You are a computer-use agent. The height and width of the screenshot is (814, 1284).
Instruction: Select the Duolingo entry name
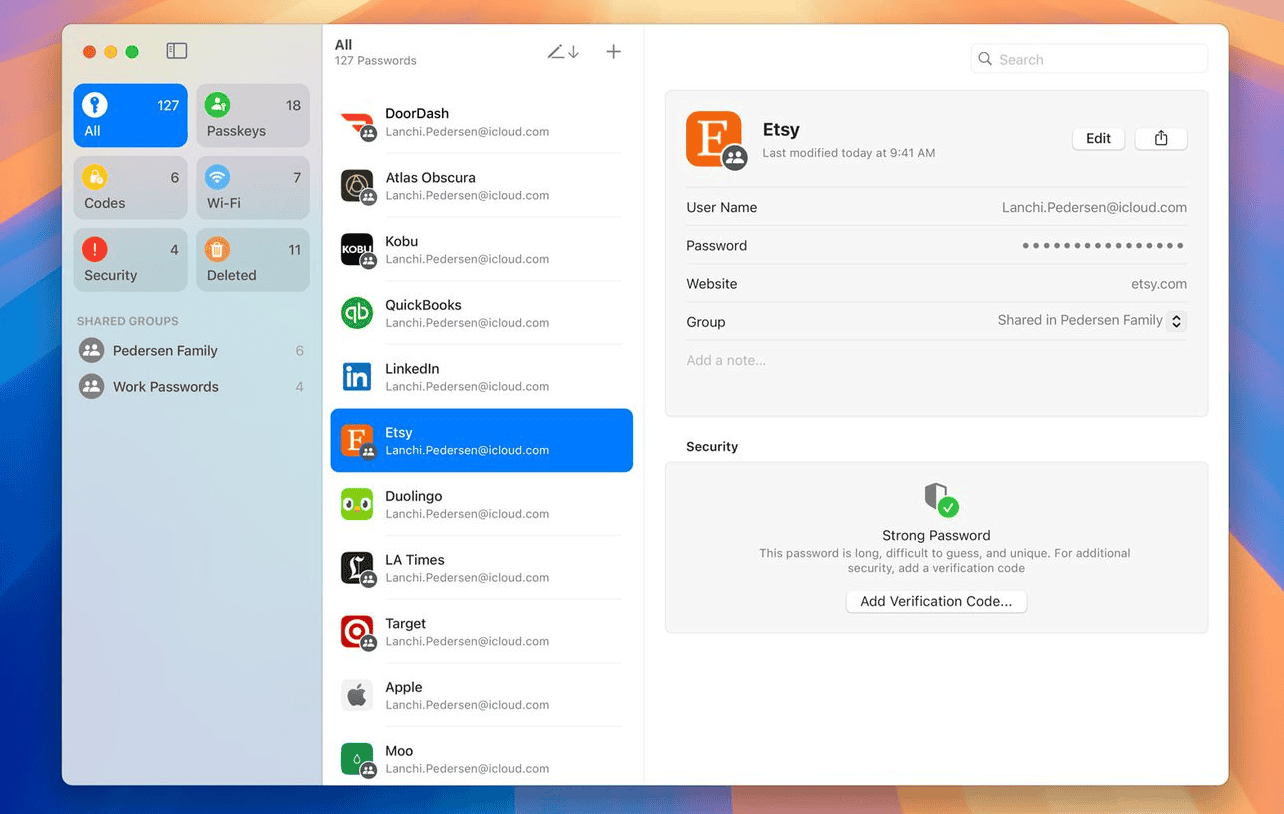click(414, 497)
